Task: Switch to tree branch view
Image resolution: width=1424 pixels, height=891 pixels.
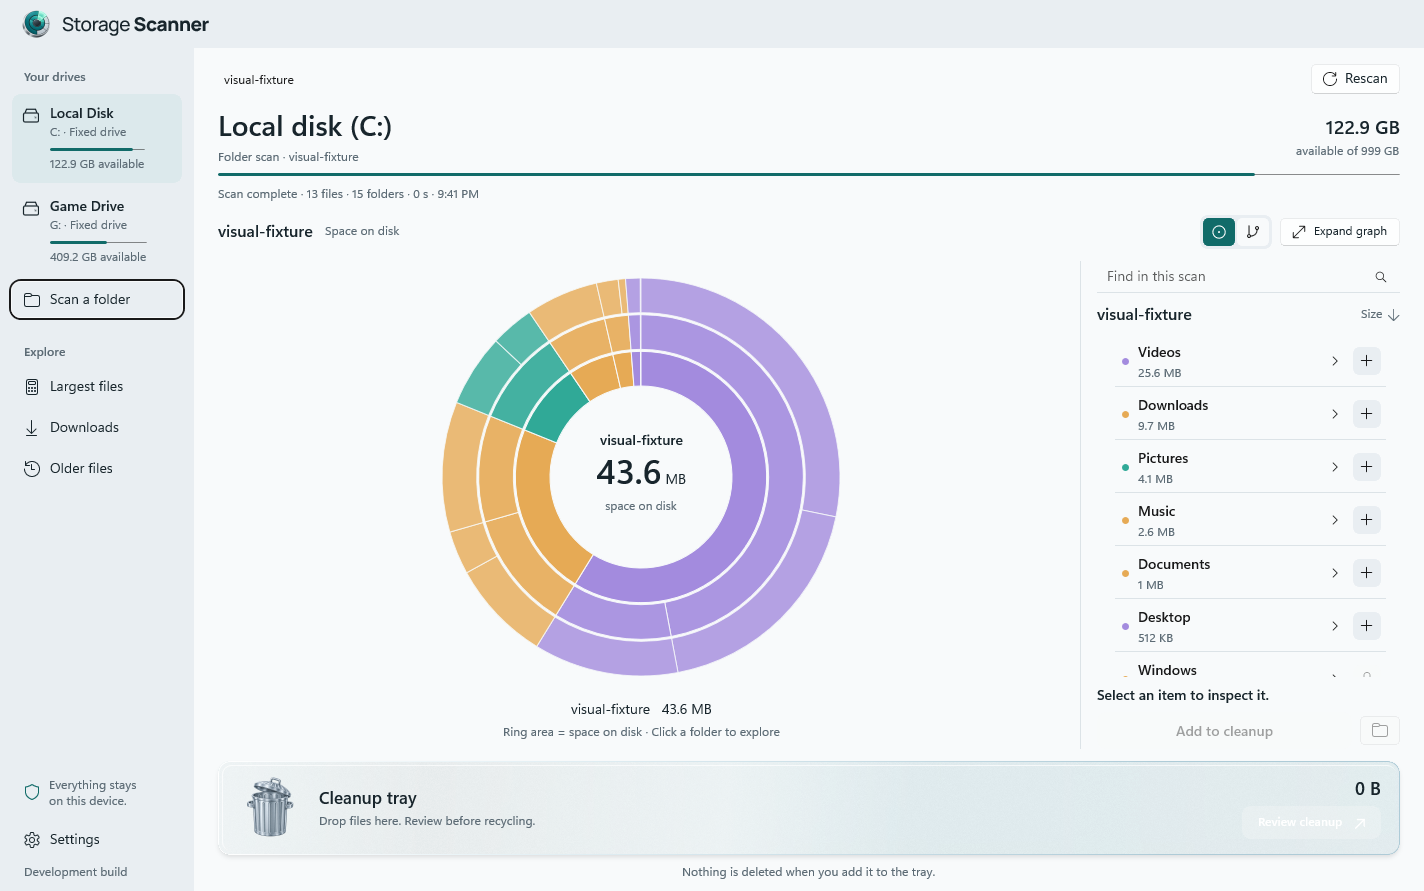Action: [x=1253, y=232]
